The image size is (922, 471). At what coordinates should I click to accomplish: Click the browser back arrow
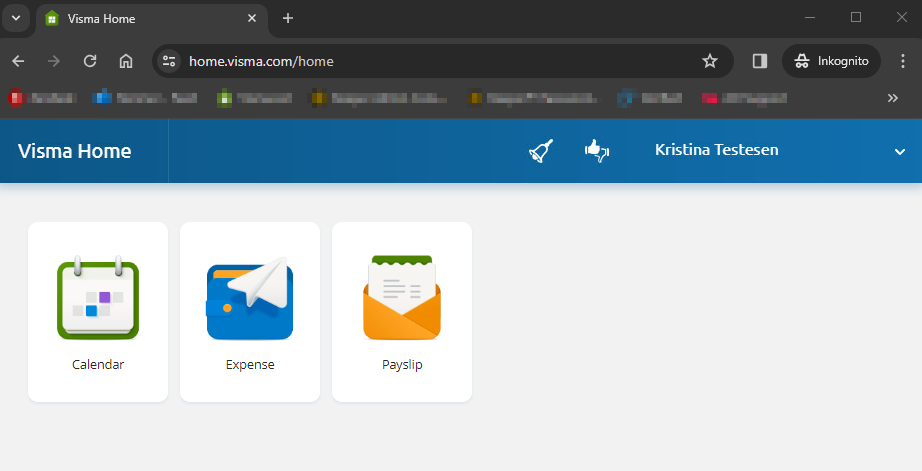point(18,61)
